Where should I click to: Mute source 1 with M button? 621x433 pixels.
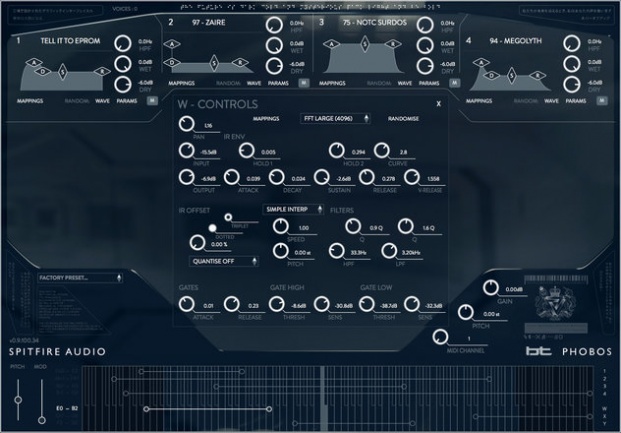click(152, 101)
